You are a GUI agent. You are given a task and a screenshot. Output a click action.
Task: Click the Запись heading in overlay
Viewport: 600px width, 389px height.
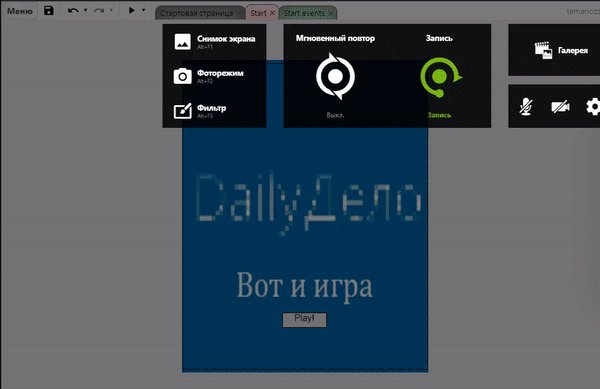tap(439, 38)
